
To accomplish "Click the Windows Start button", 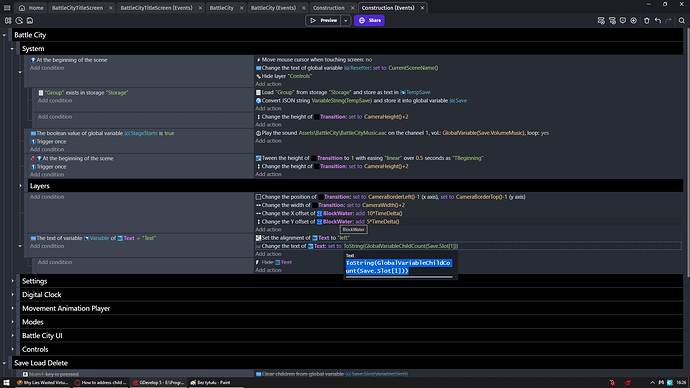I will click(6, 383).
